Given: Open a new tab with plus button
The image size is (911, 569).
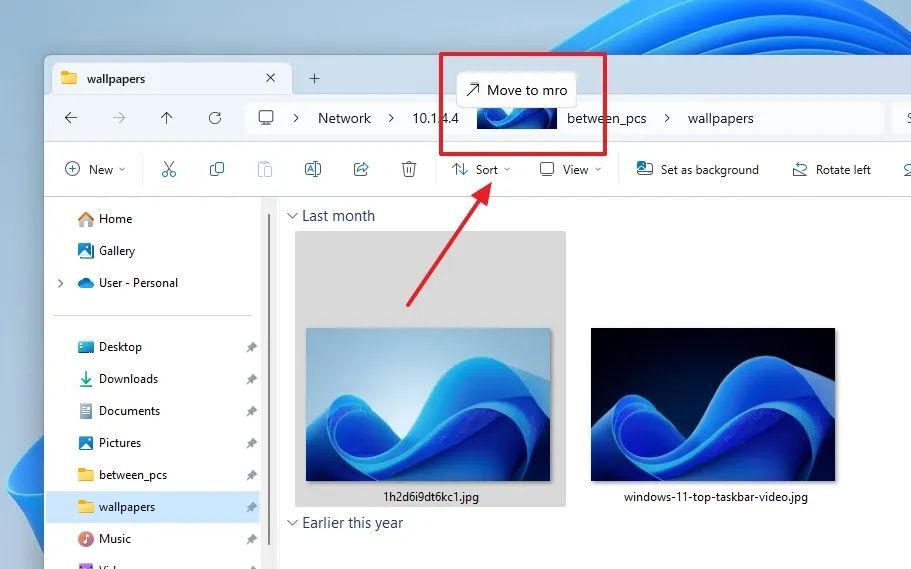Looking at the screenshot, I should tap(314, 78).
